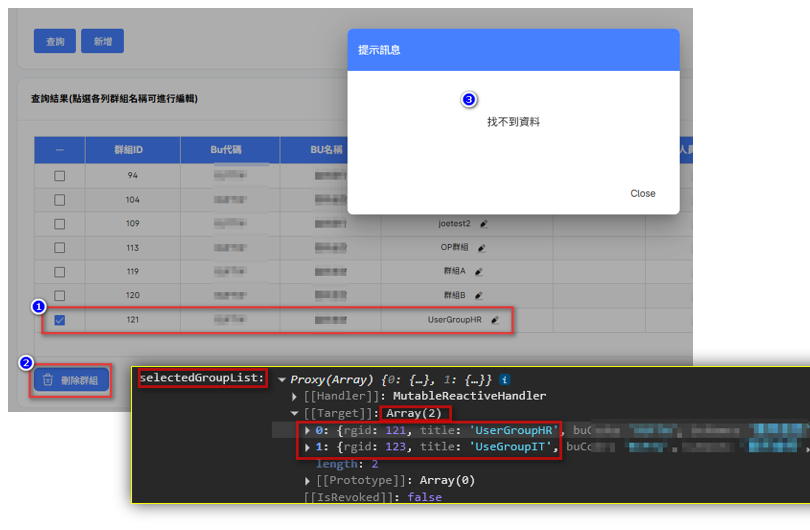The image size is (810, 530).
Task: Expand array item 0 rgid 121
Action: (x=307, y=430)
